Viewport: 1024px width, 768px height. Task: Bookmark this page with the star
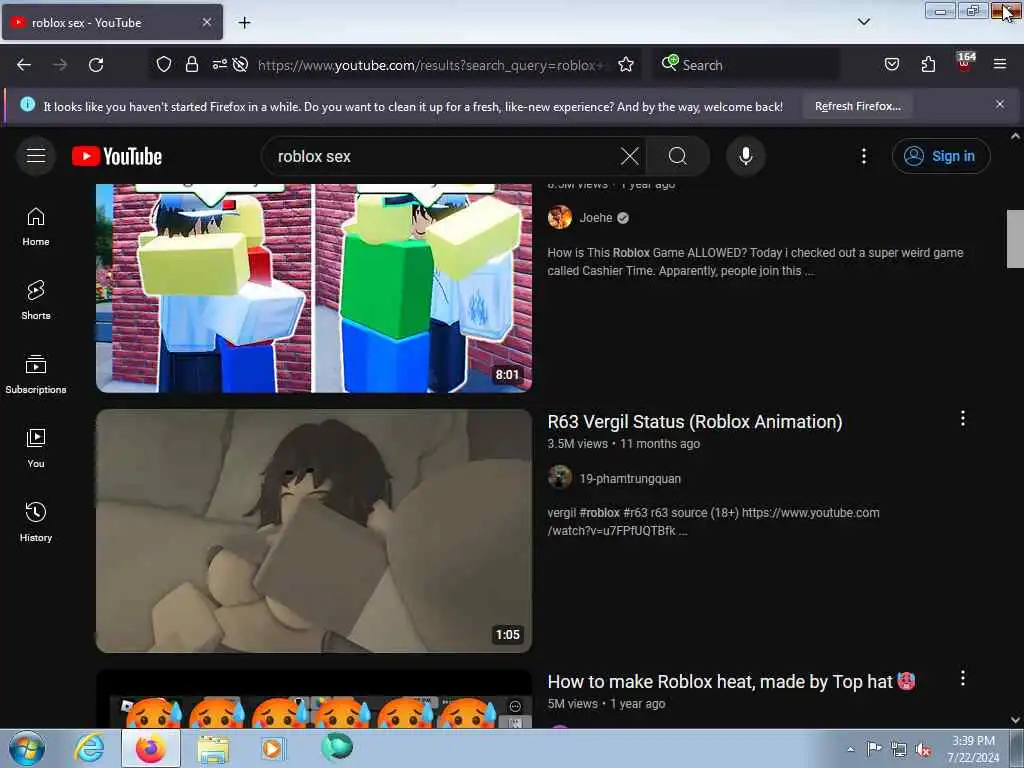(x=626, y=64)
